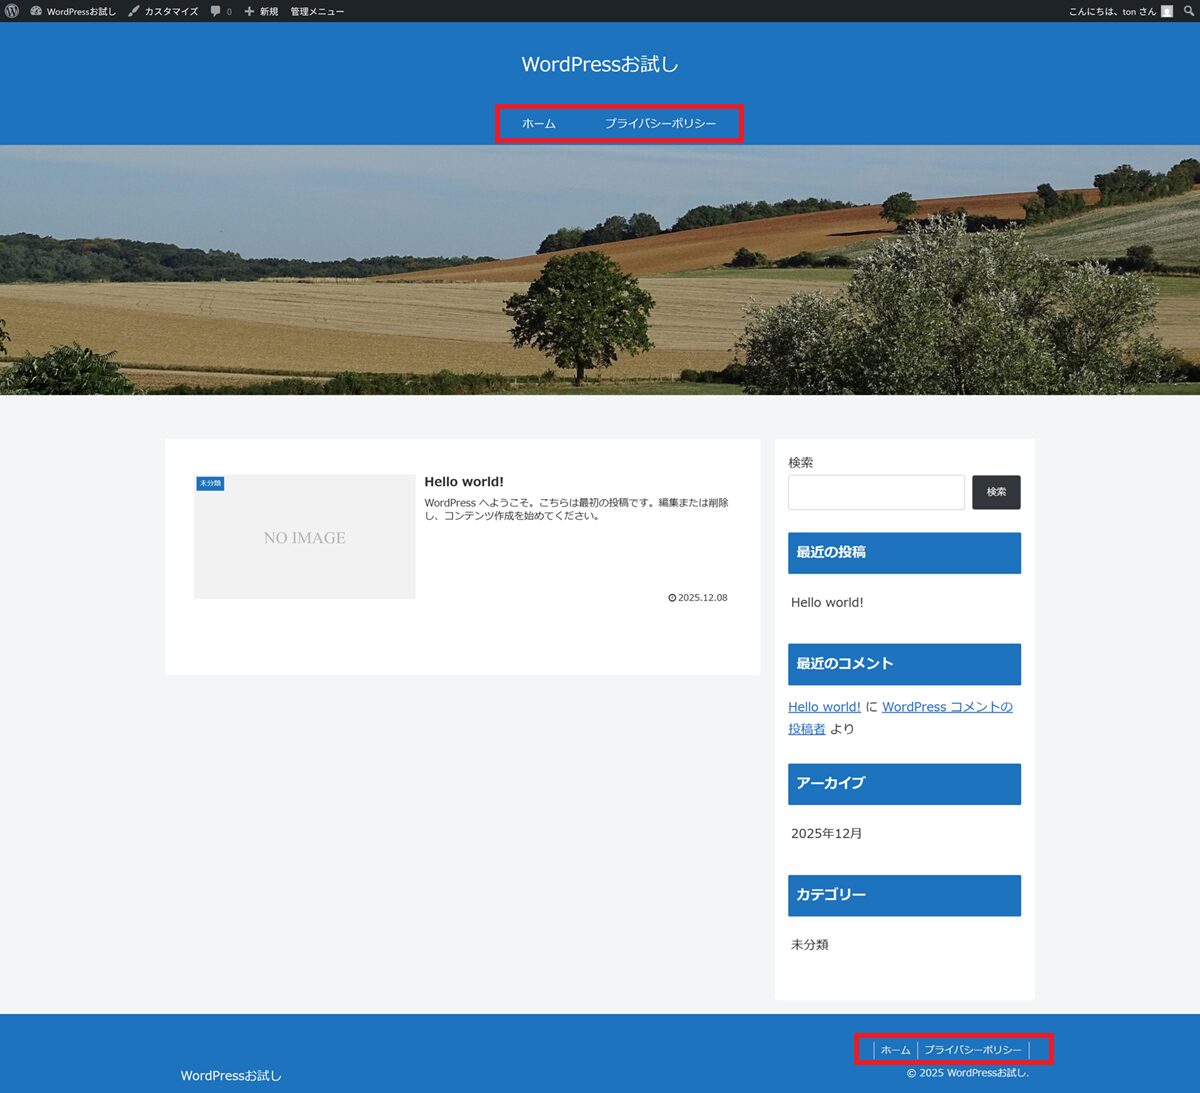Image resolution: width=1200 pixels, height=1093 pixels.
Task: Click 新規 to add new content
Action: click(x=262, y=11)
